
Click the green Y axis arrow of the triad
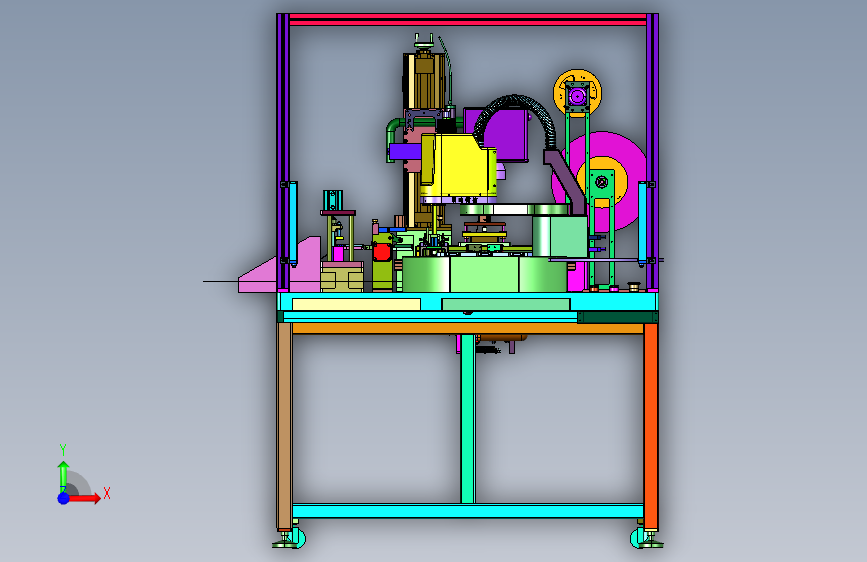pos(63,477)
